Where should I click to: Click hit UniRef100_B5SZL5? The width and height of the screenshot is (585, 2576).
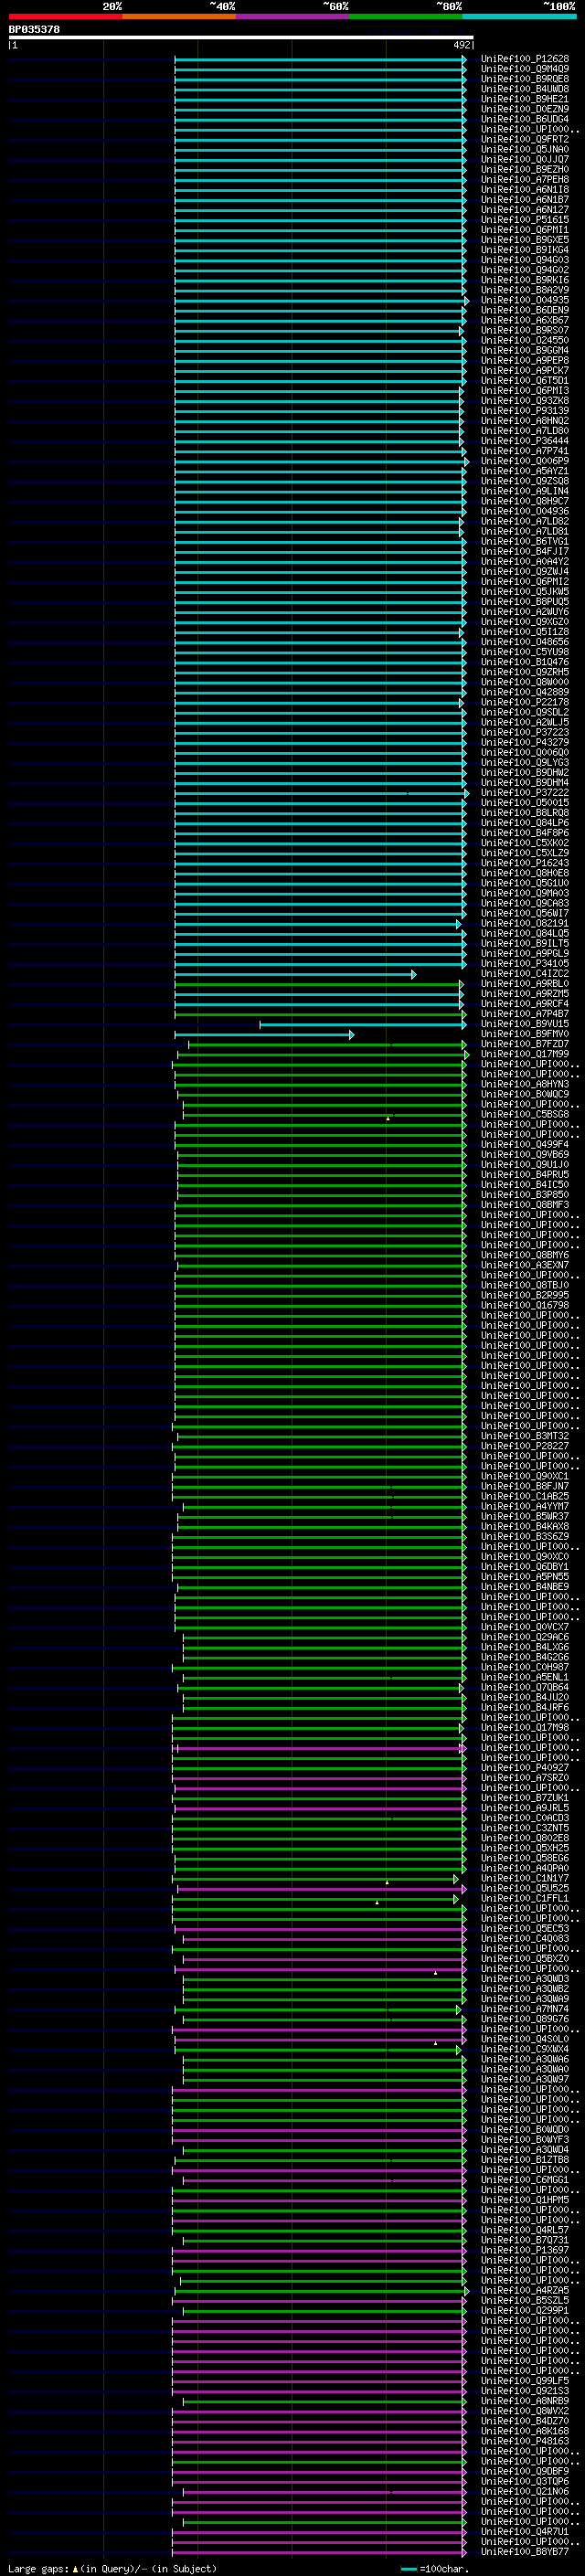pyautogui.click(x=525, y=2300)
